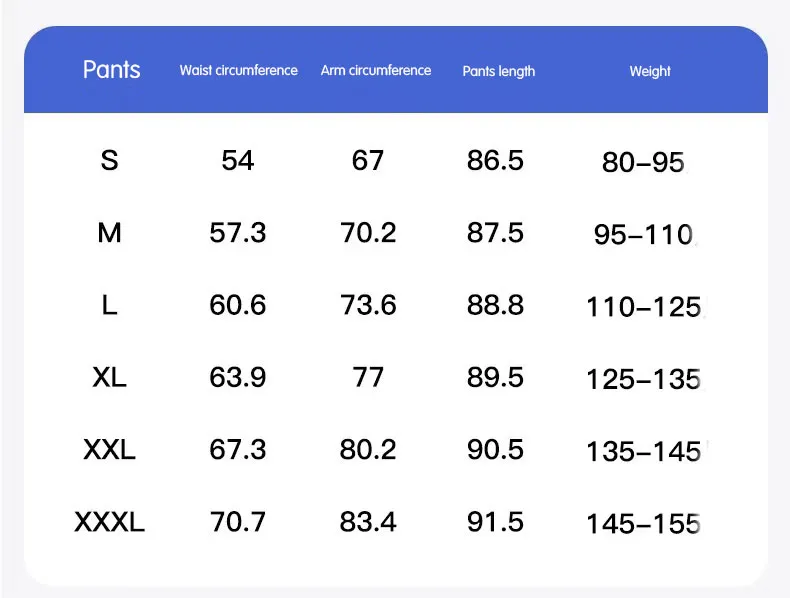Click the 89.5 pants length value
Screen dimensions: 790x598
495,377
